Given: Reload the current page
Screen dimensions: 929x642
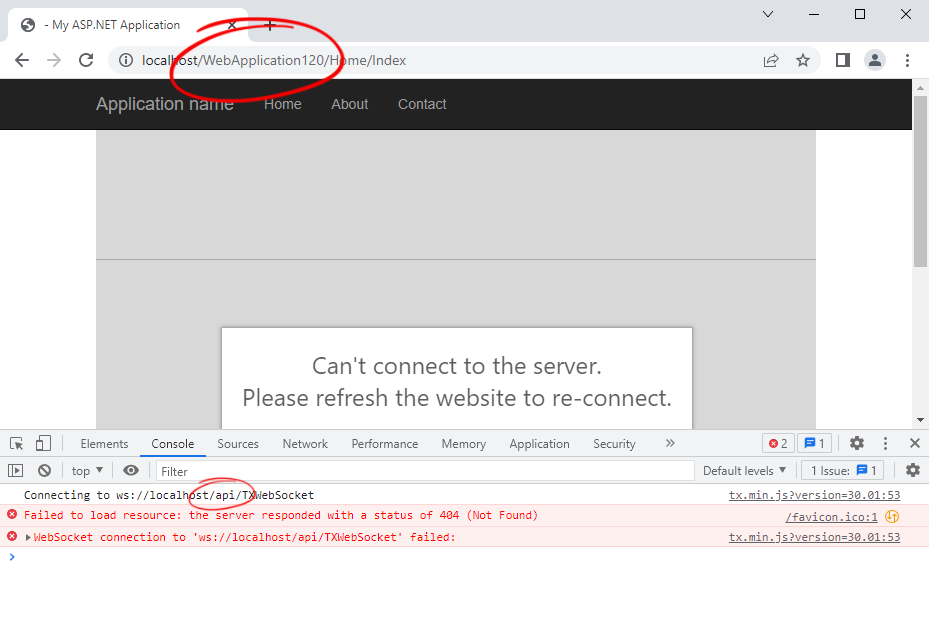Looking at the screenshot, I should point(87,60).
